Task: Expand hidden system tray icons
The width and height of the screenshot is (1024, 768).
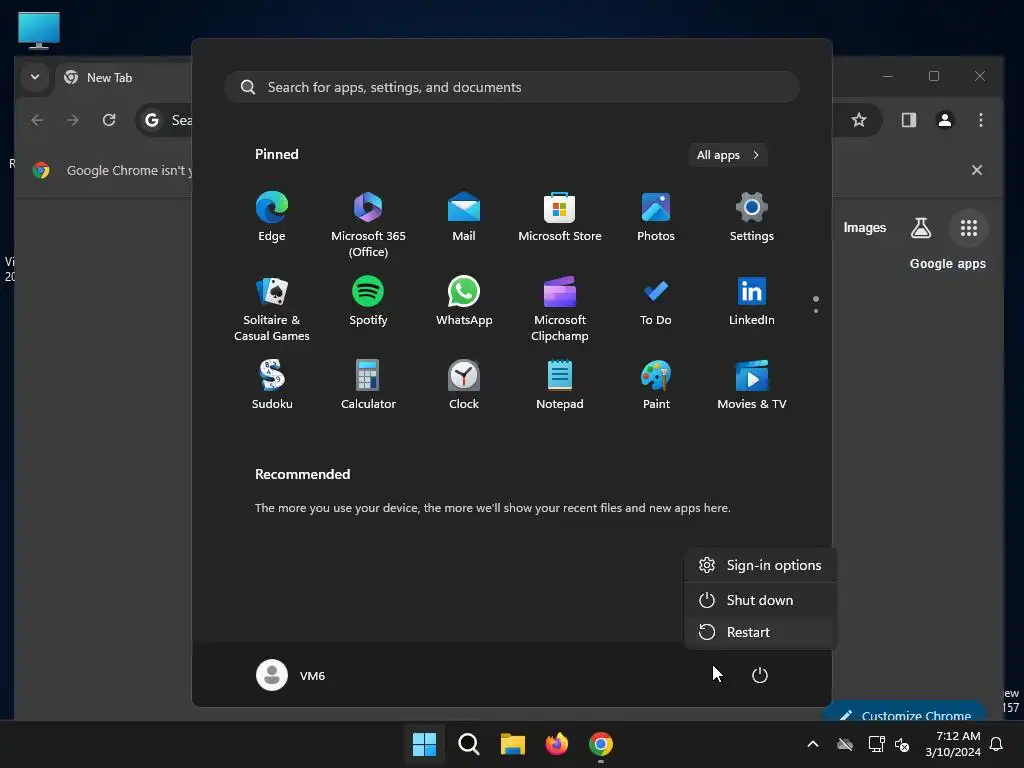Action: (813, 744)
